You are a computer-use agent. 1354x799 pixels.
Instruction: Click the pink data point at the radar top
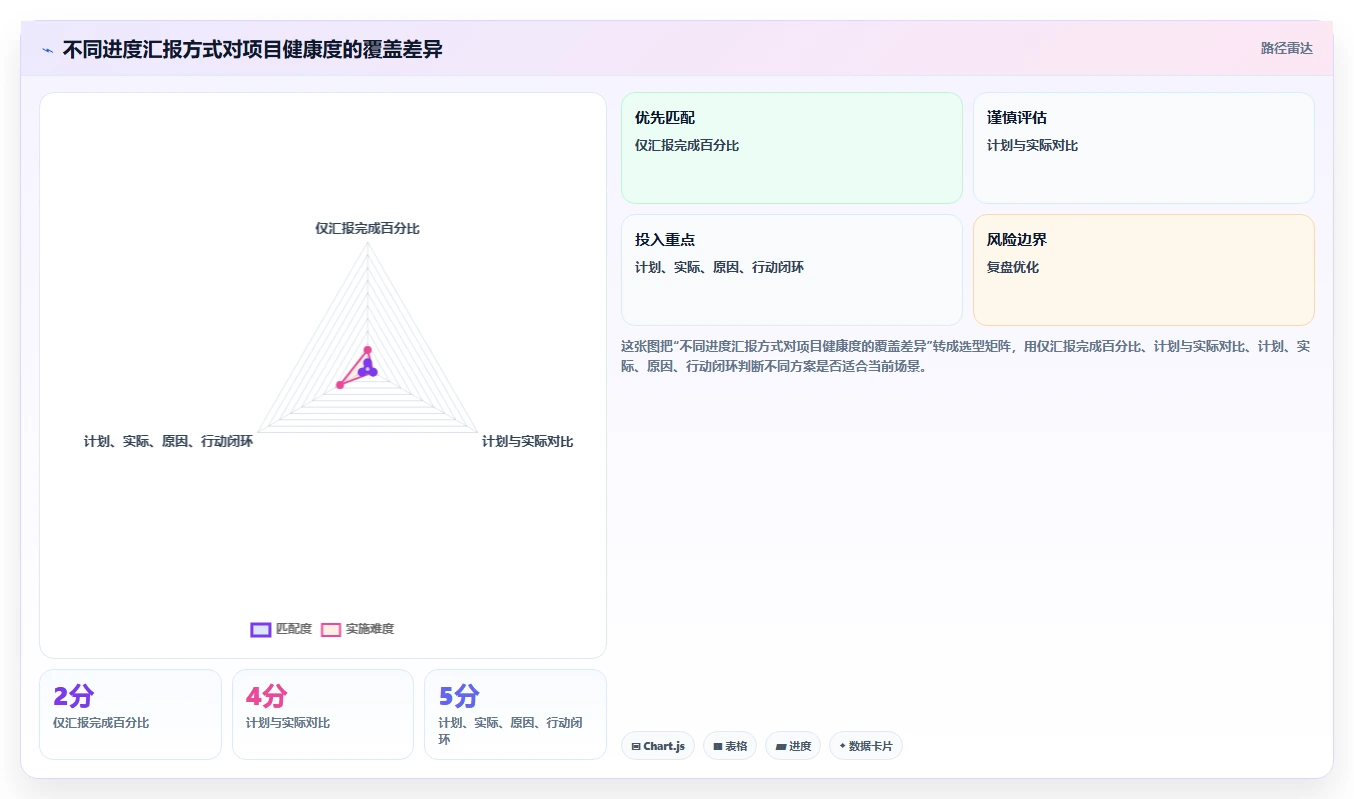tap(367, 350)
